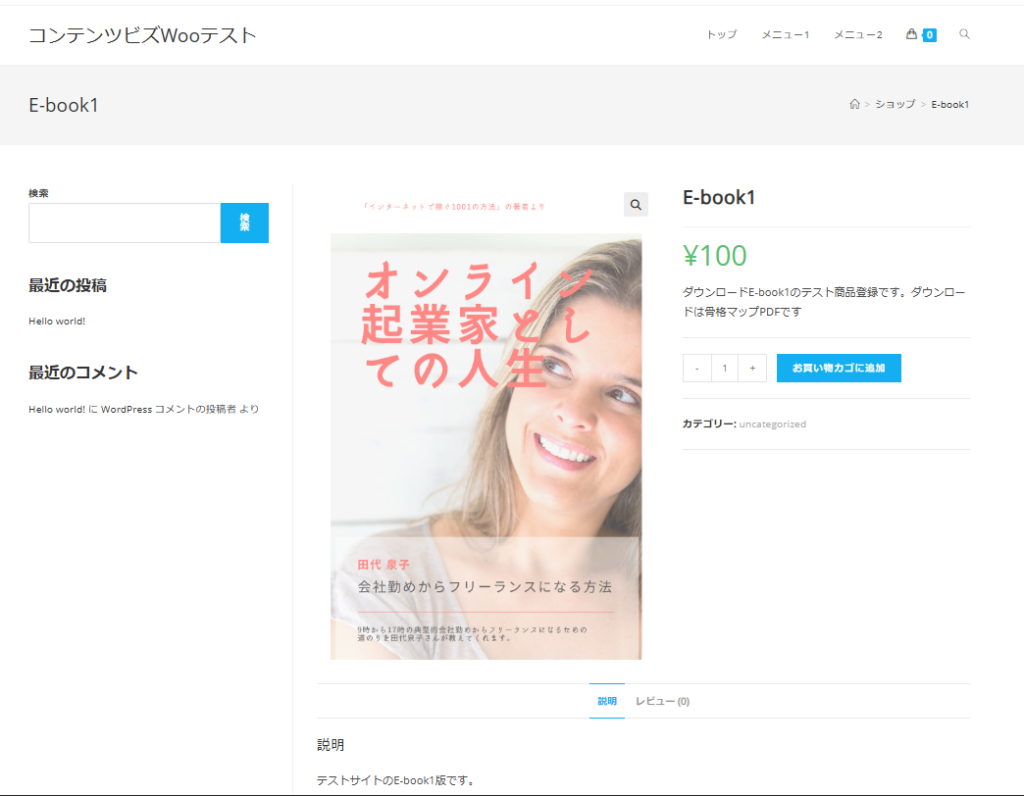
Task: Click into the quantity number field
Action: point(724,367)
